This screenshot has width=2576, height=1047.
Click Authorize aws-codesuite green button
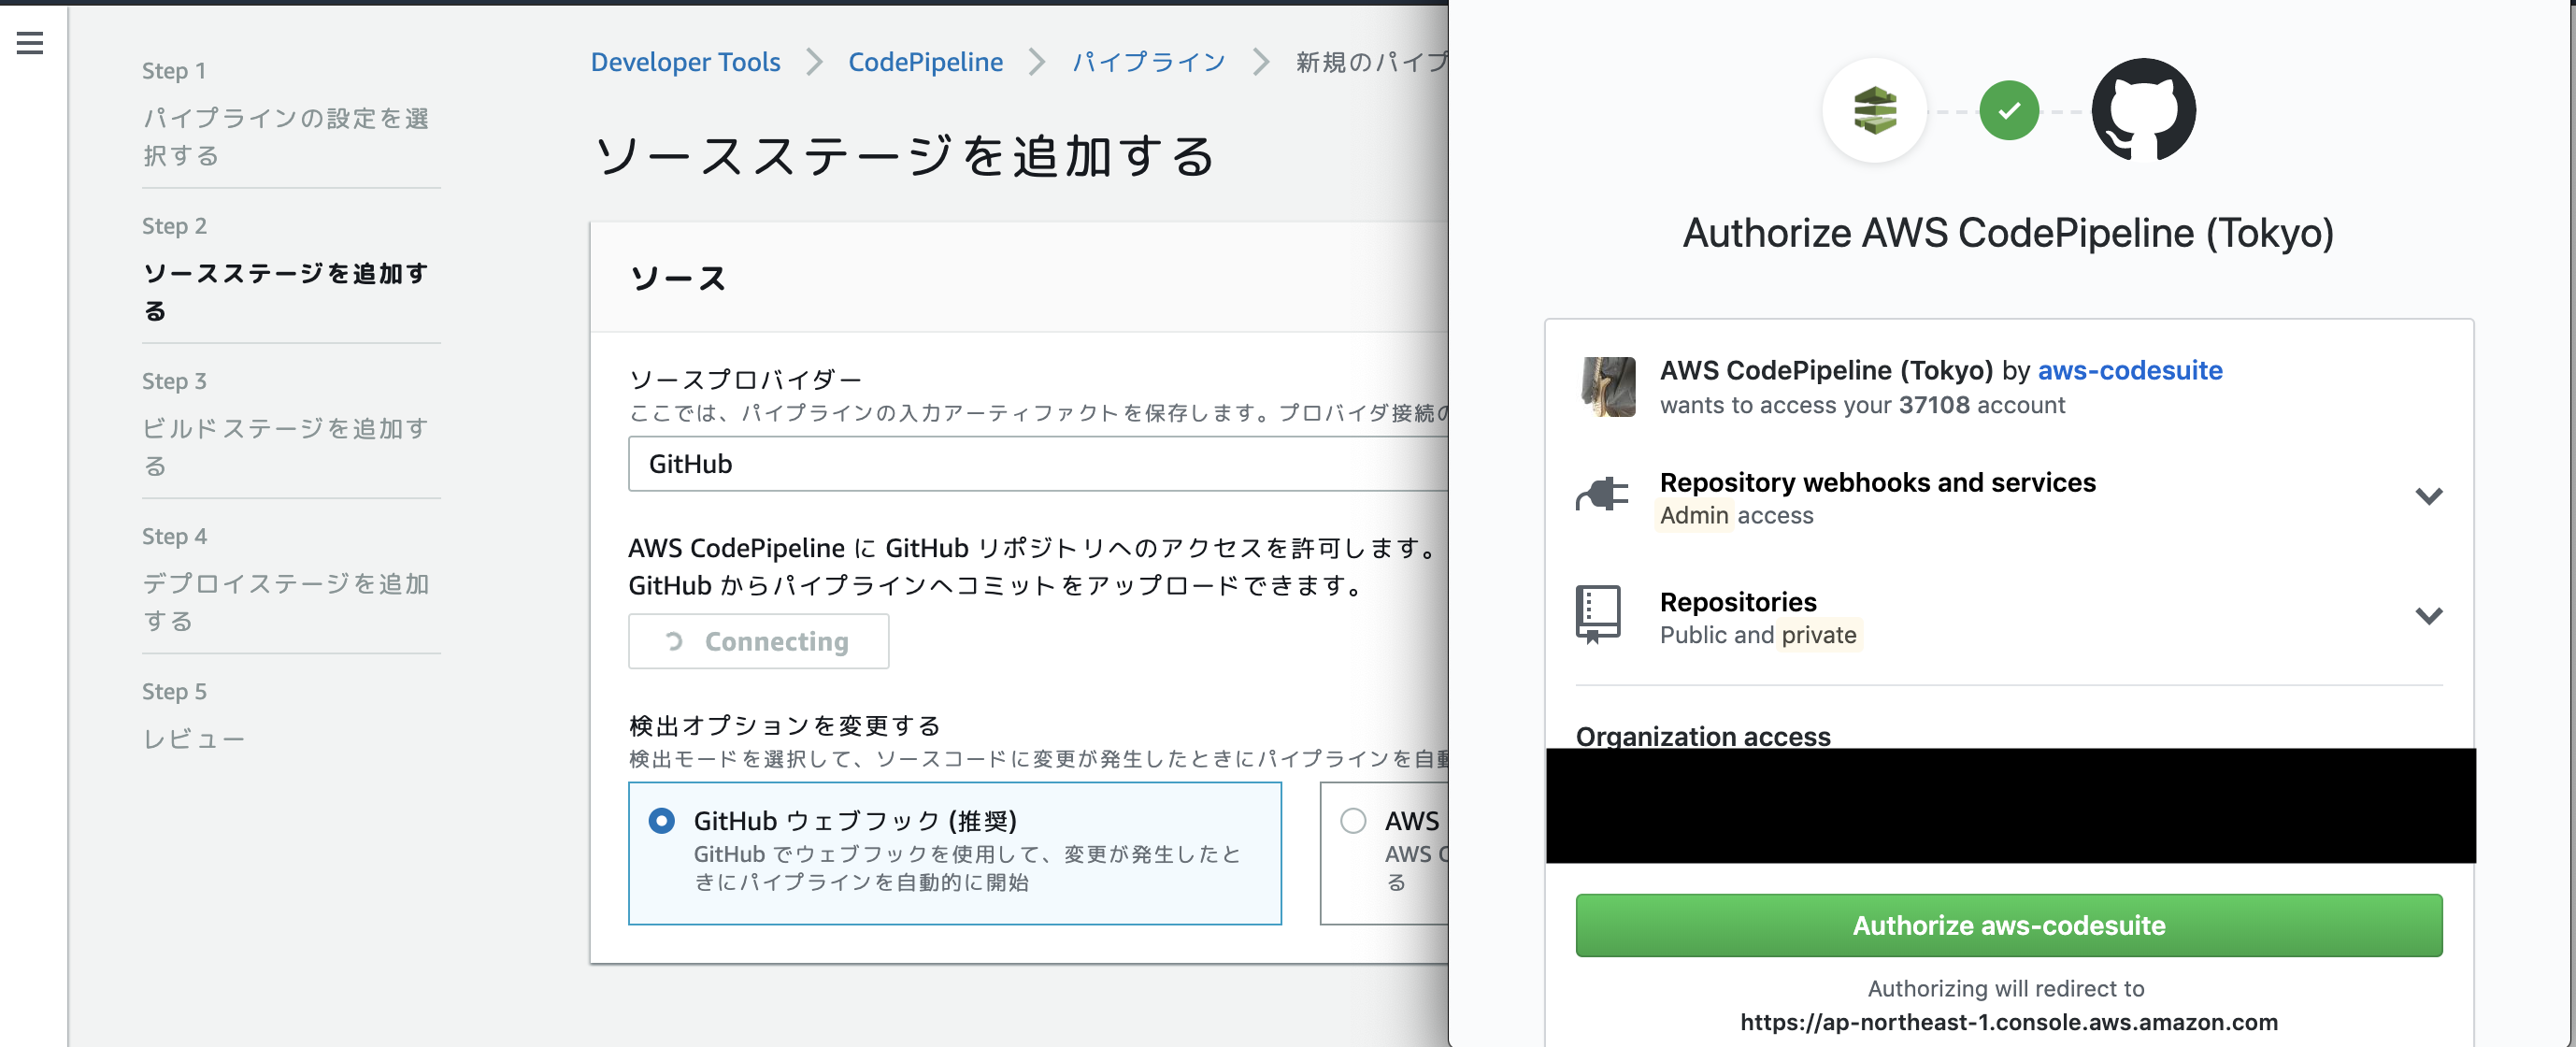2009,925
